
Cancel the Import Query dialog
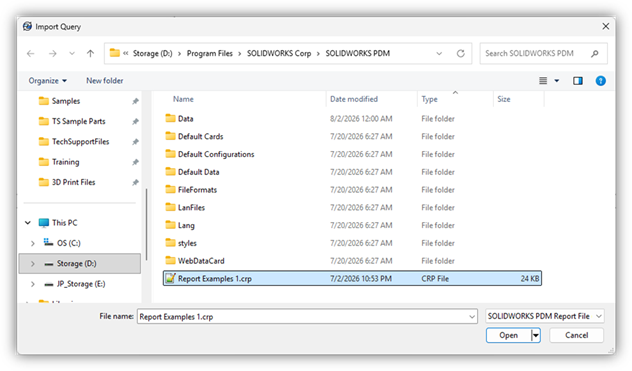click(x=576, y=335)
